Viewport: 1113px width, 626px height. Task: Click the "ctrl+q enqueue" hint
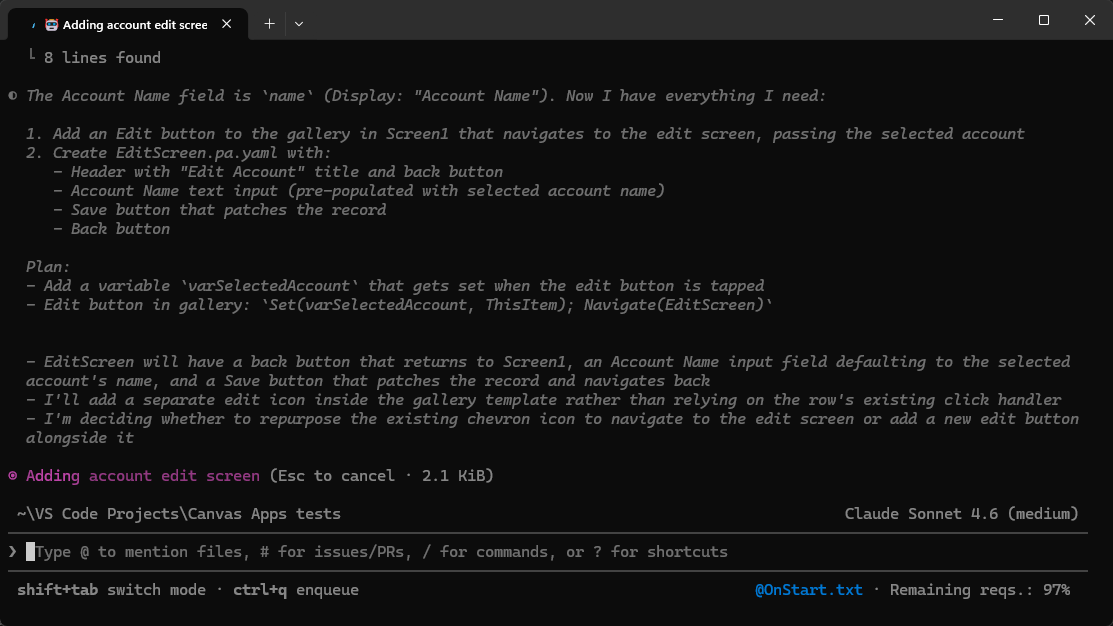point(295,590)
